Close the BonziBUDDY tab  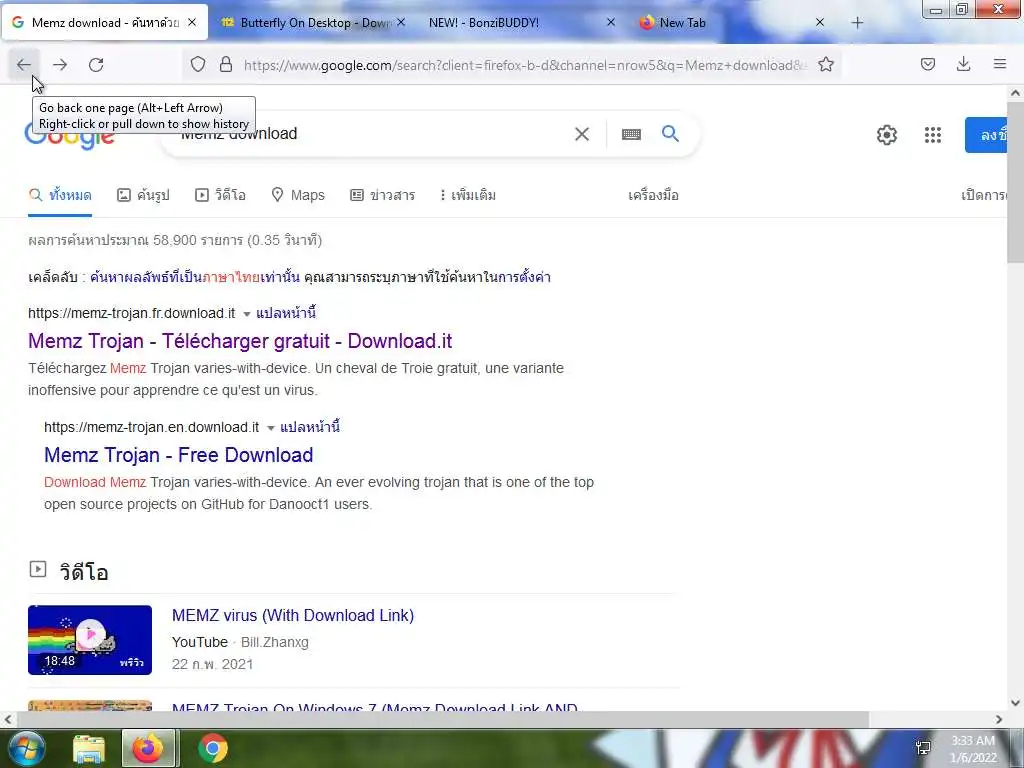click(x=611, y=22)
